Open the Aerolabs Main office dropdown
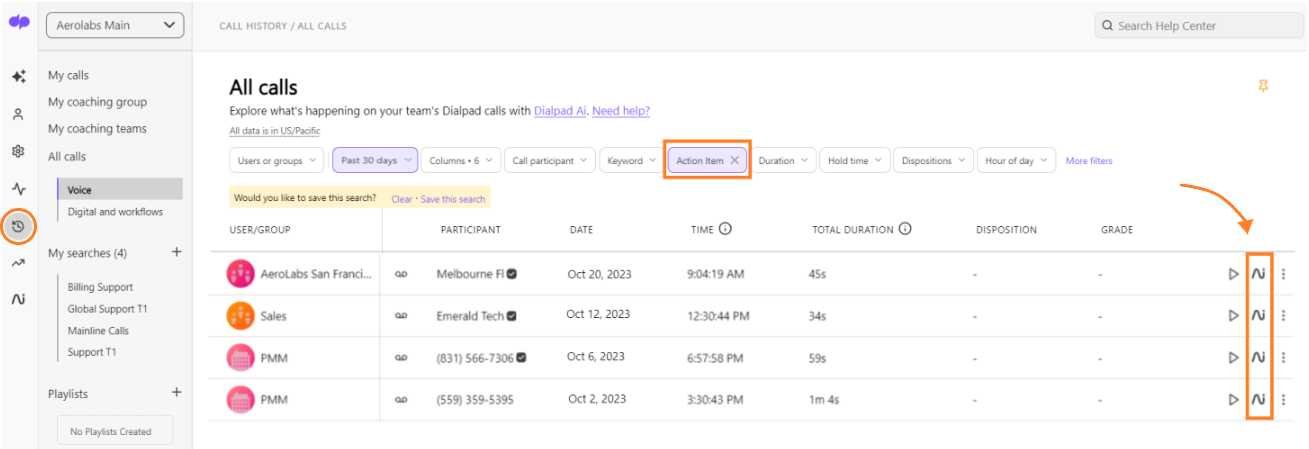 [115, 25]
